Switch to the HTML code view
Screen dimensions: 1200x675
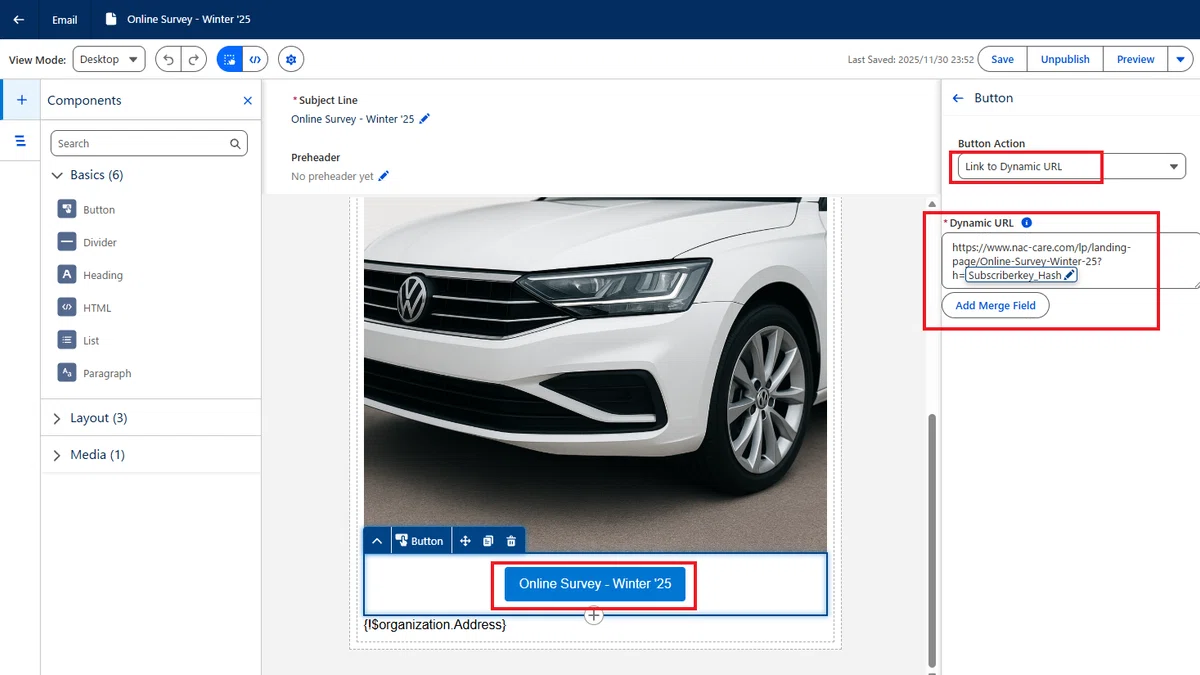(256, 59)
